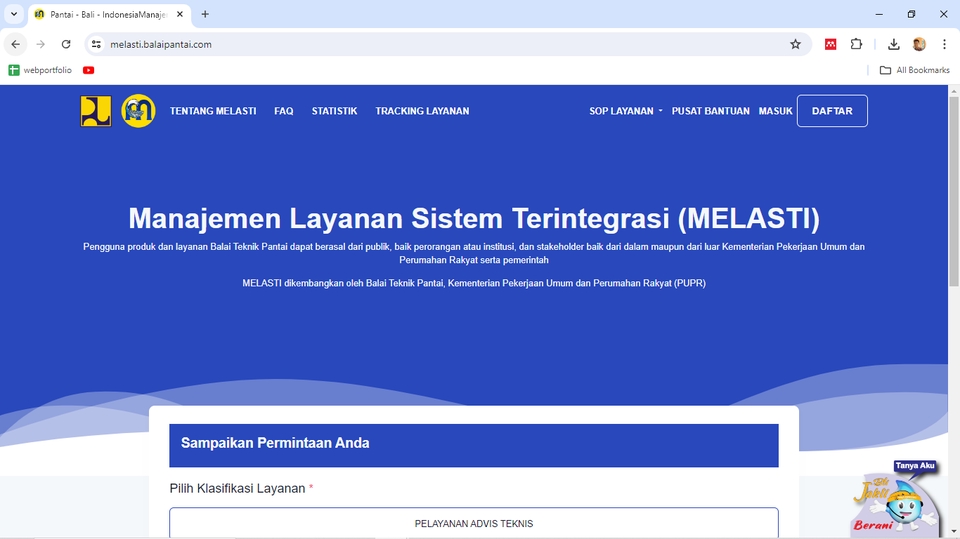This screenshot has height=539, width=960.
Task: Open the tab search dropdown arrow
Action: pos(13,14)
